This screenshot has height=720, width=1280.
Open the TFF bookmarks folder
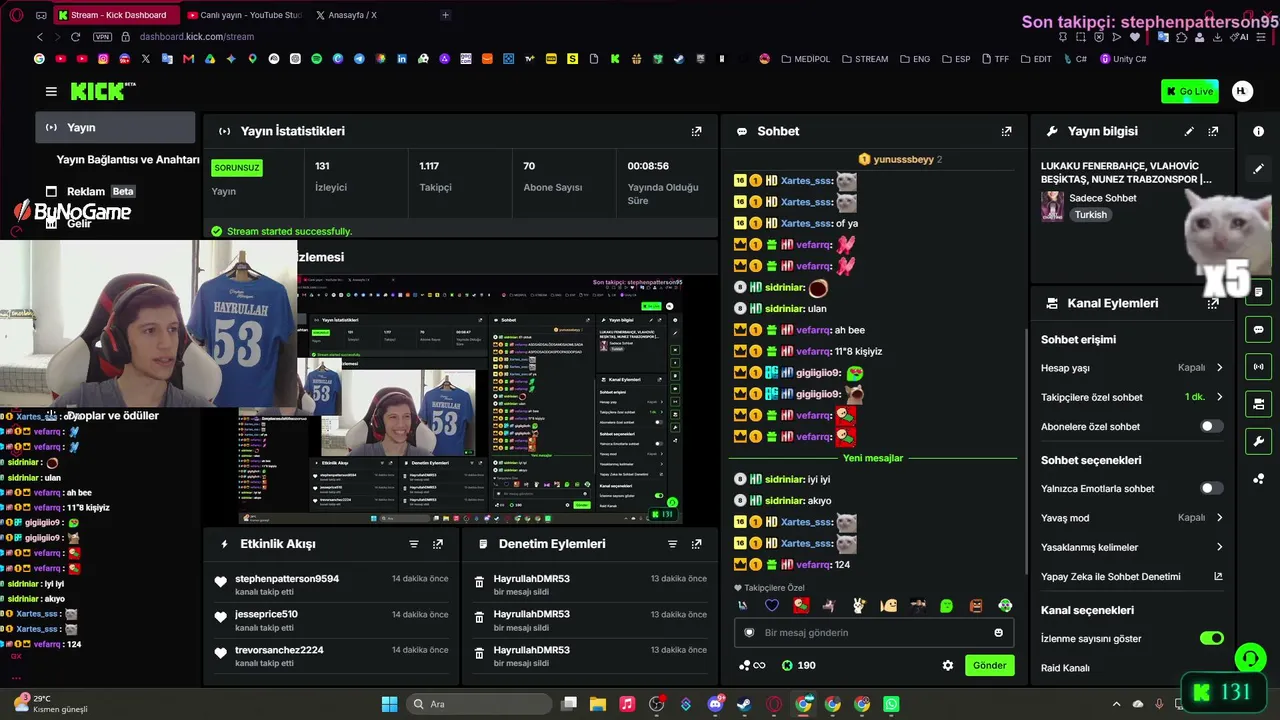(x=995, y=59)
